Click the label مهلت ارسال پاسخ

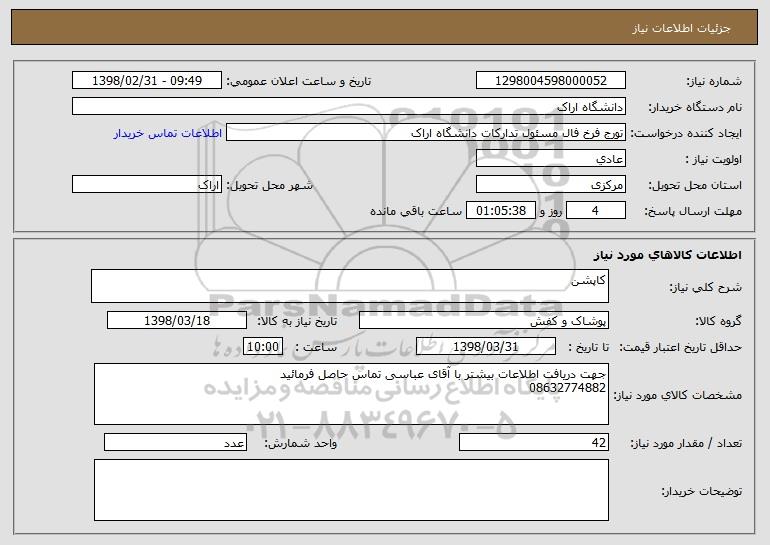tap(693, 211)
